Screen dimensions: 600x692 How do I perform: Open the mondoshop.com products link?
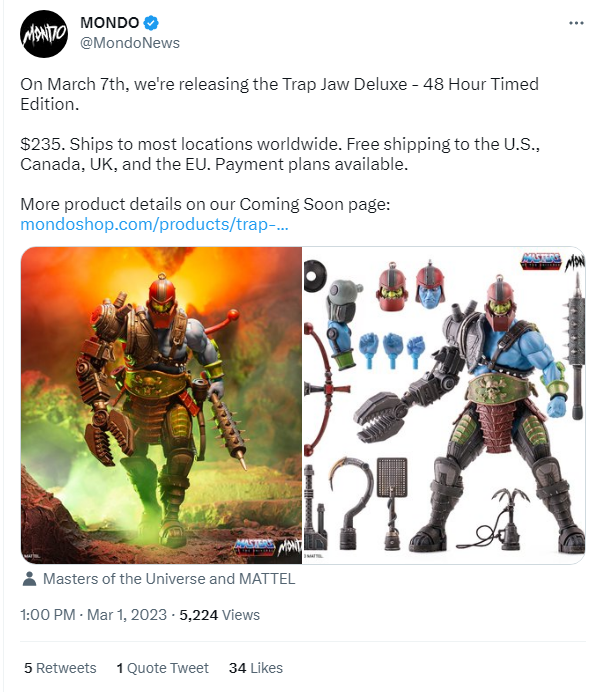click(x=154, y=224)
